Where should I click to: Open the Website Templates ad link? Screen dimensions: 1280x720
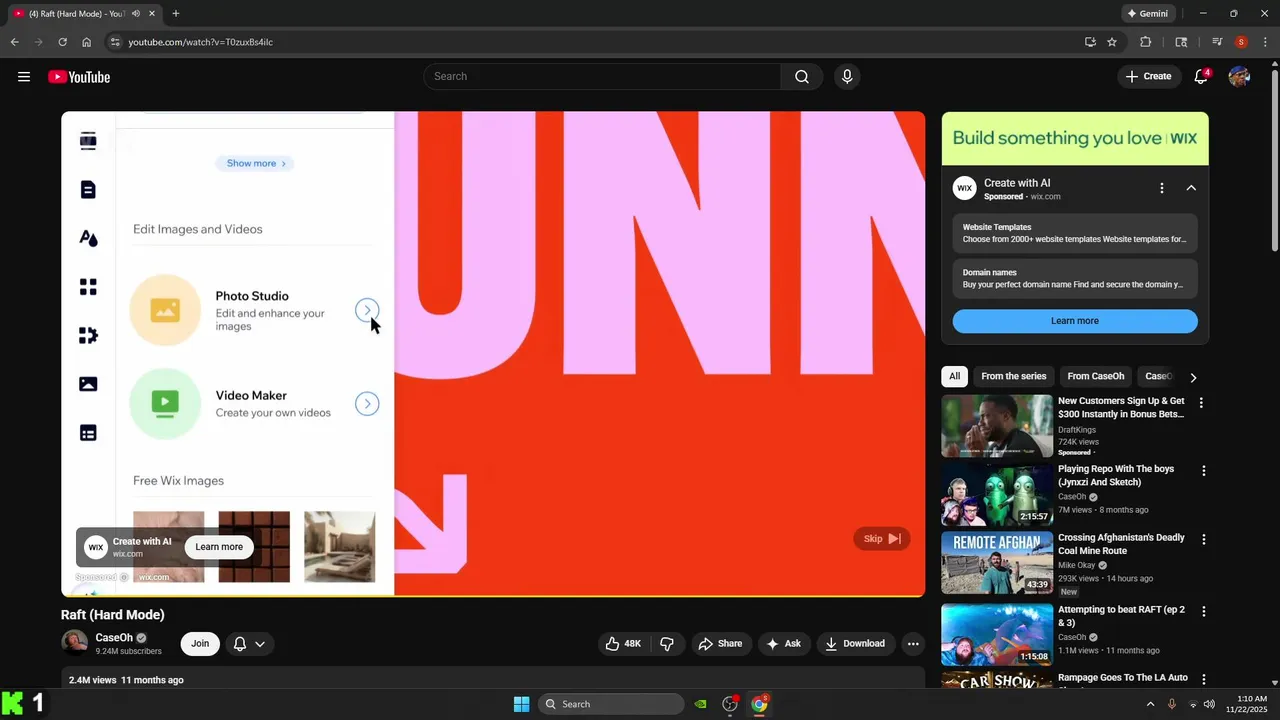click(x=1075, y=233)
